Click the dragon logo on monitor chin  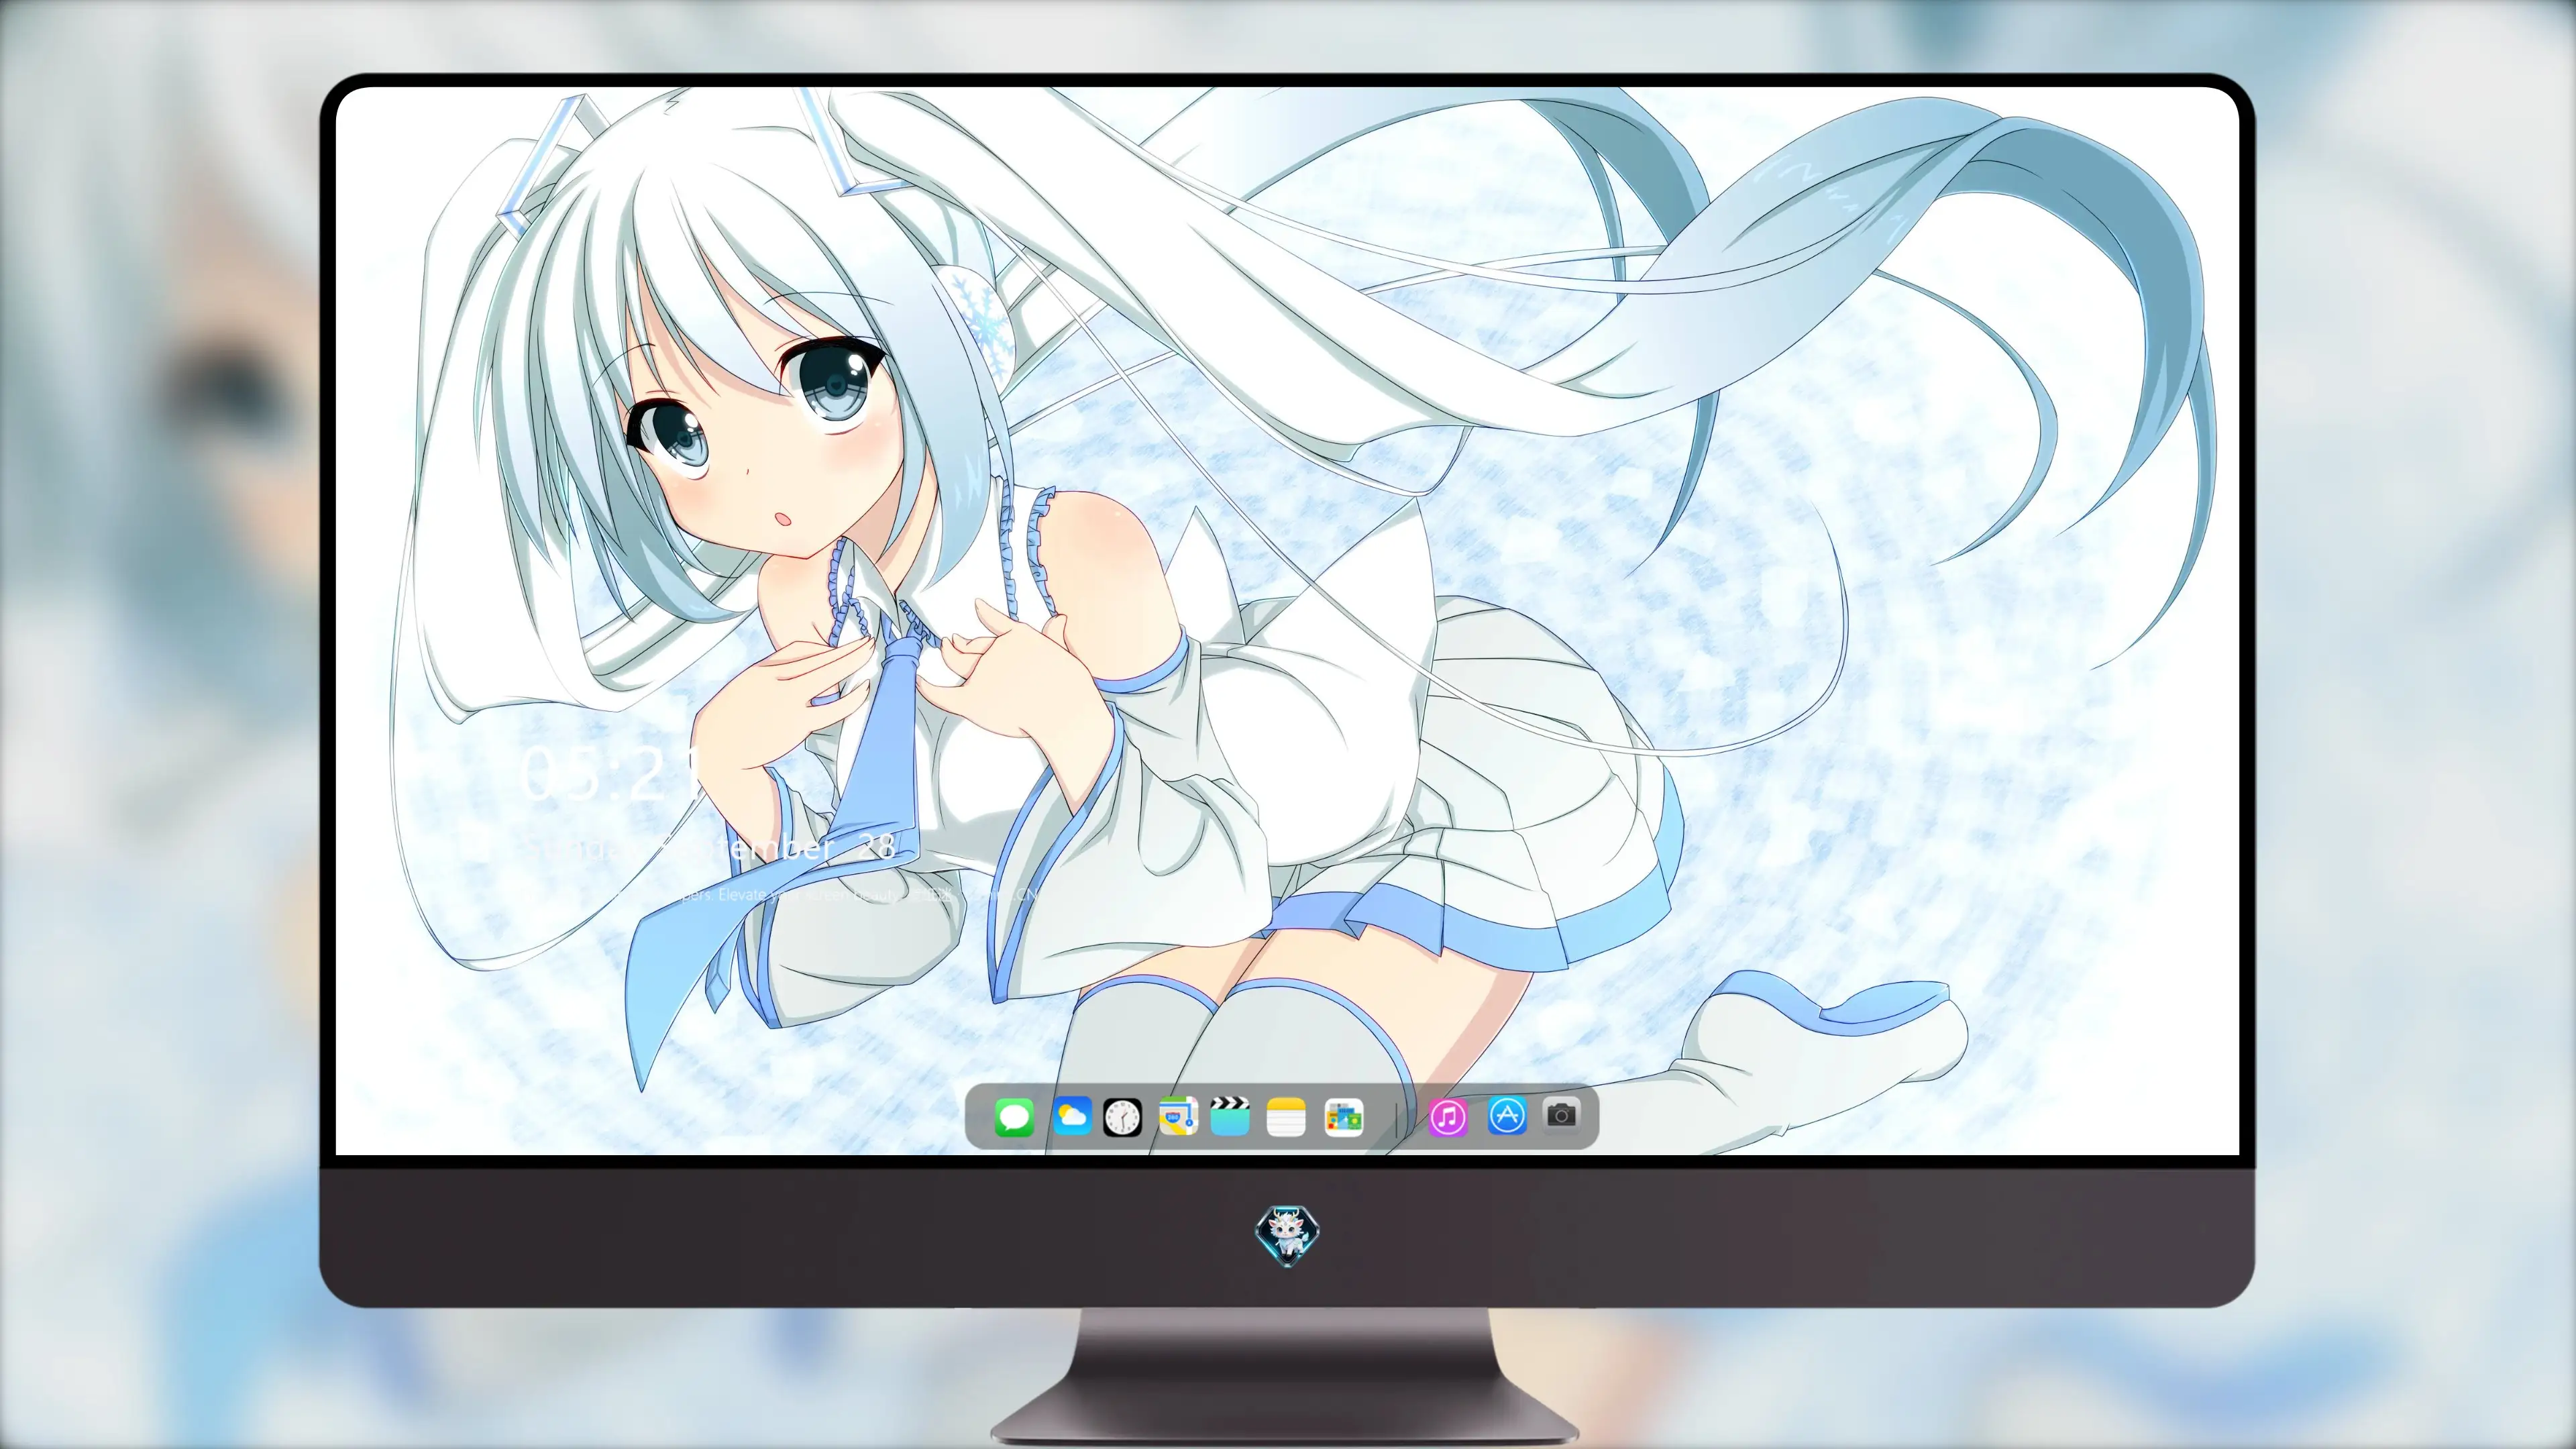pos(1288,1236)
